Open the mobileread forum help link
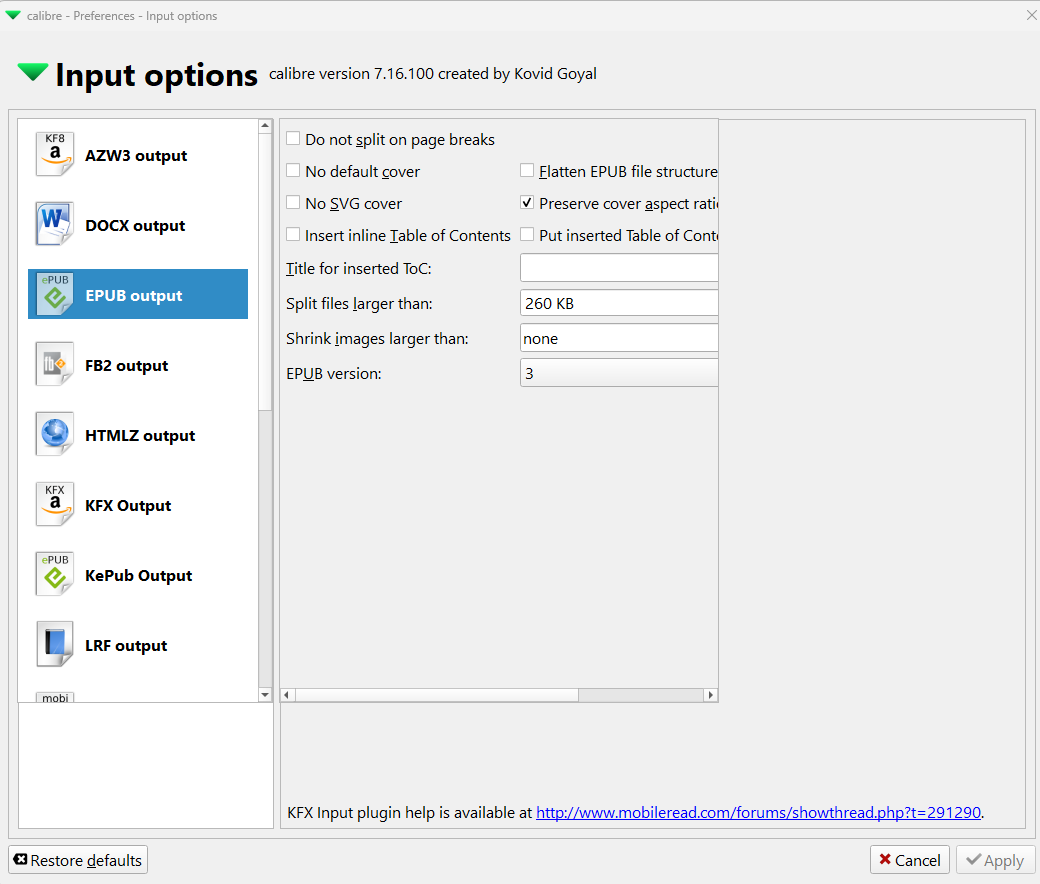The width and height of the screenshot is (1040, 884). [758, 813]
